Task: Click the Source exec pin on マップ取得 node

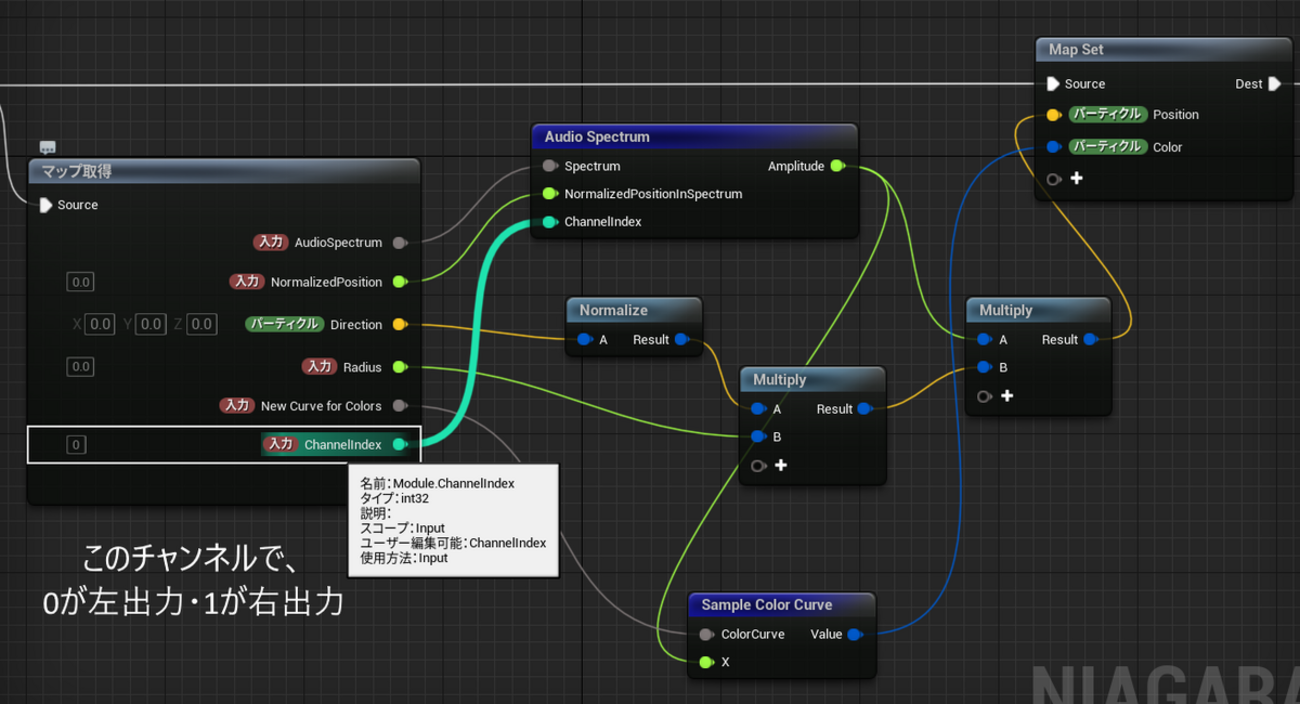Action: [x=45, y=205]
